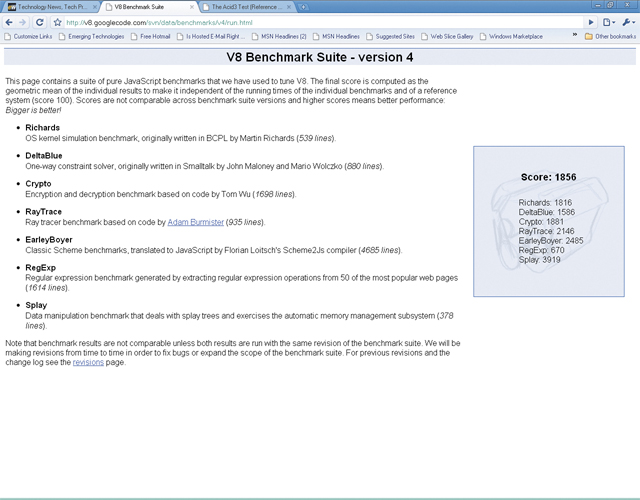Open the revisions page link
The height and width of the screenshot is (500, 640).
coord(88,362)
